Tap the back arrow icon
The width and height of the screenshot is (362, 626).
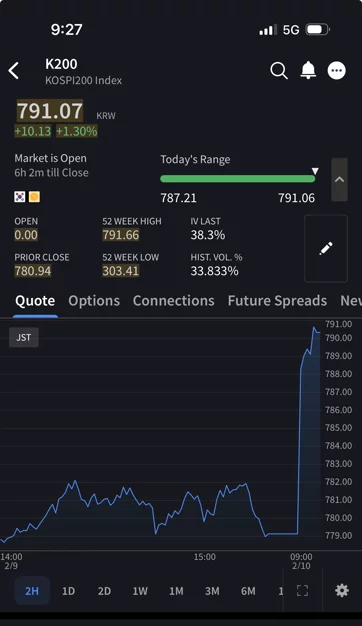14,71
